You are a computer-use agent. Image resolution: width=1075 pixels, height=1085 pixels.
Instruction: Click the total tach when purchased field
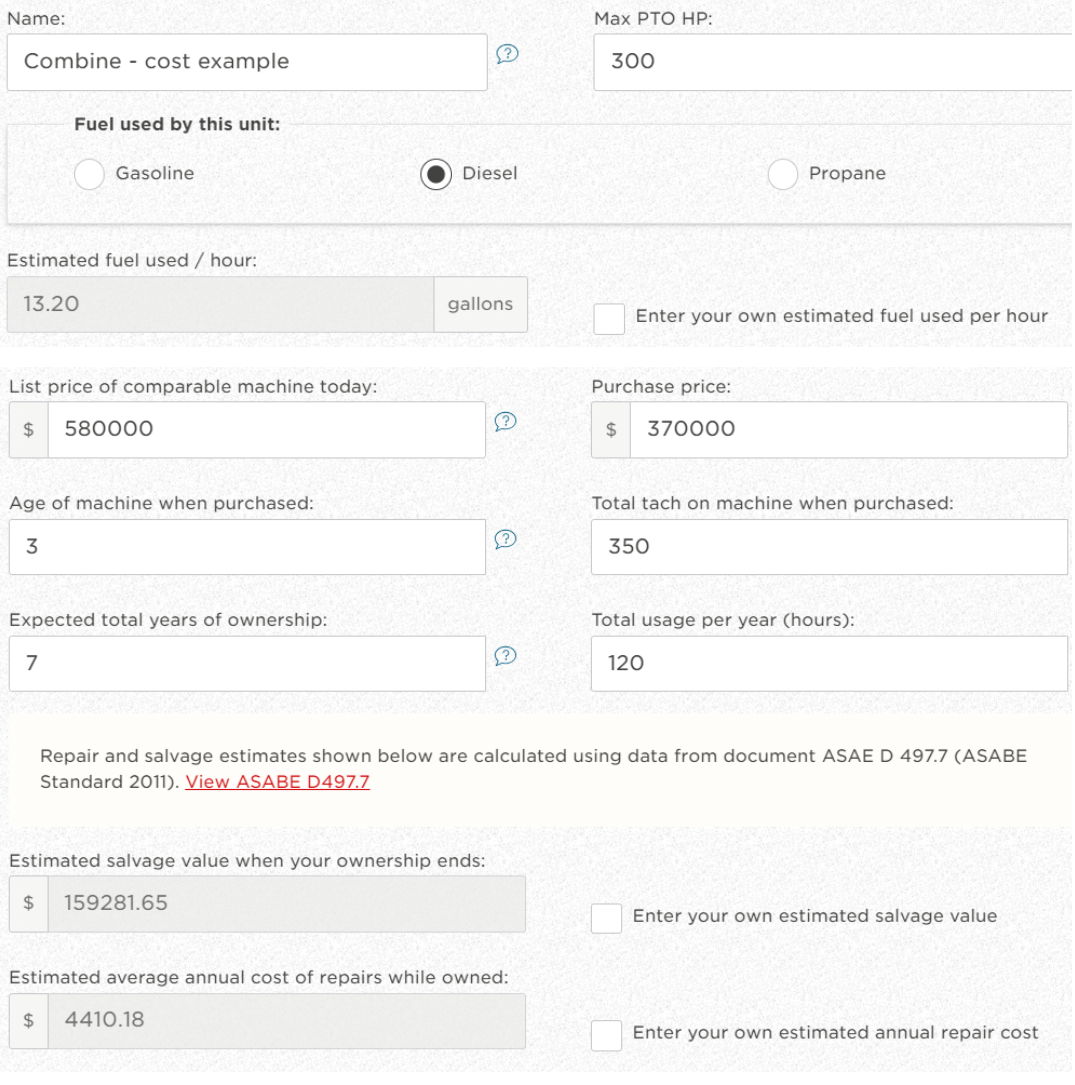(829, 547)
